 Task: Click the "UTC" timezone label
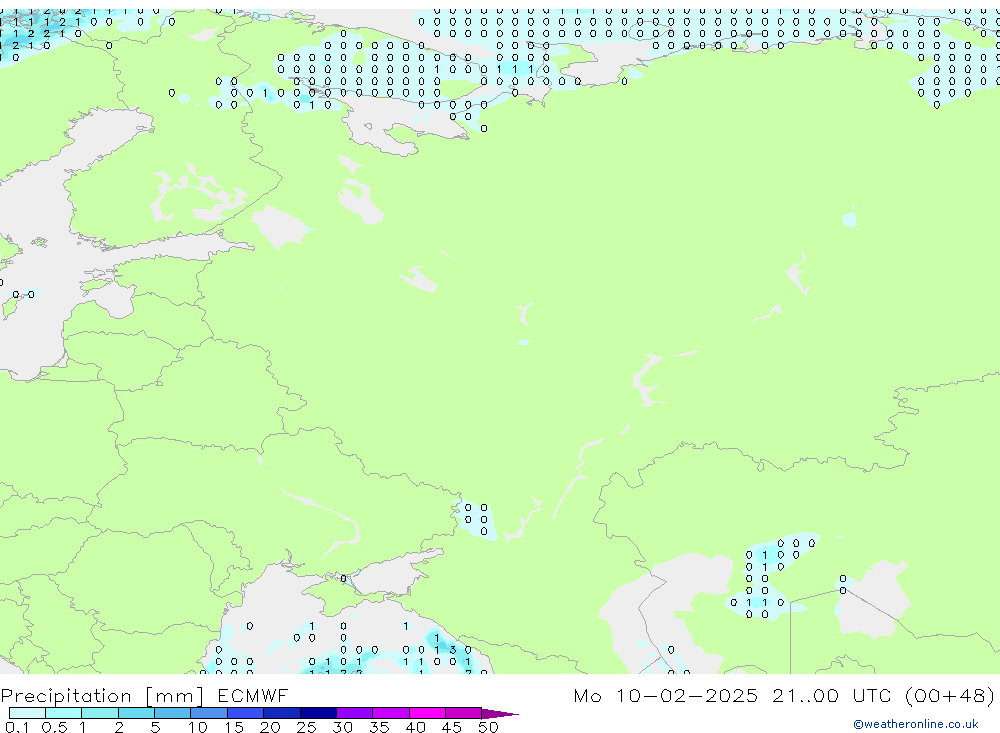pos(872,695)
